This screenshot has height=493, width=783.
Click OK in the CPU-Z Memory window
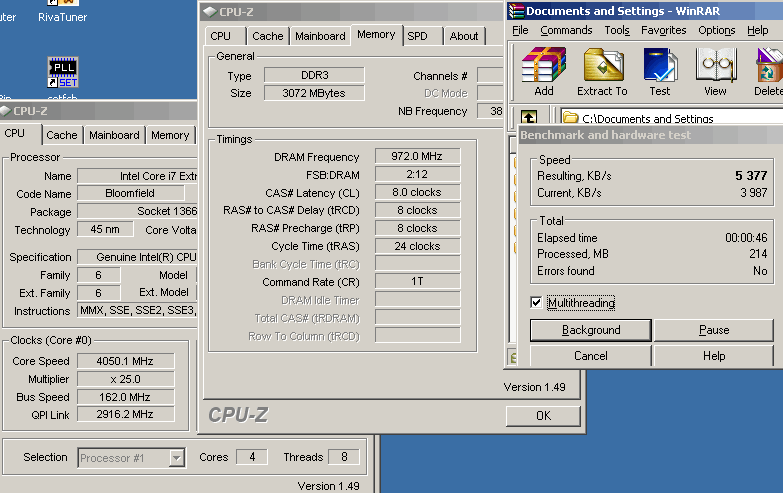point(543,416)
